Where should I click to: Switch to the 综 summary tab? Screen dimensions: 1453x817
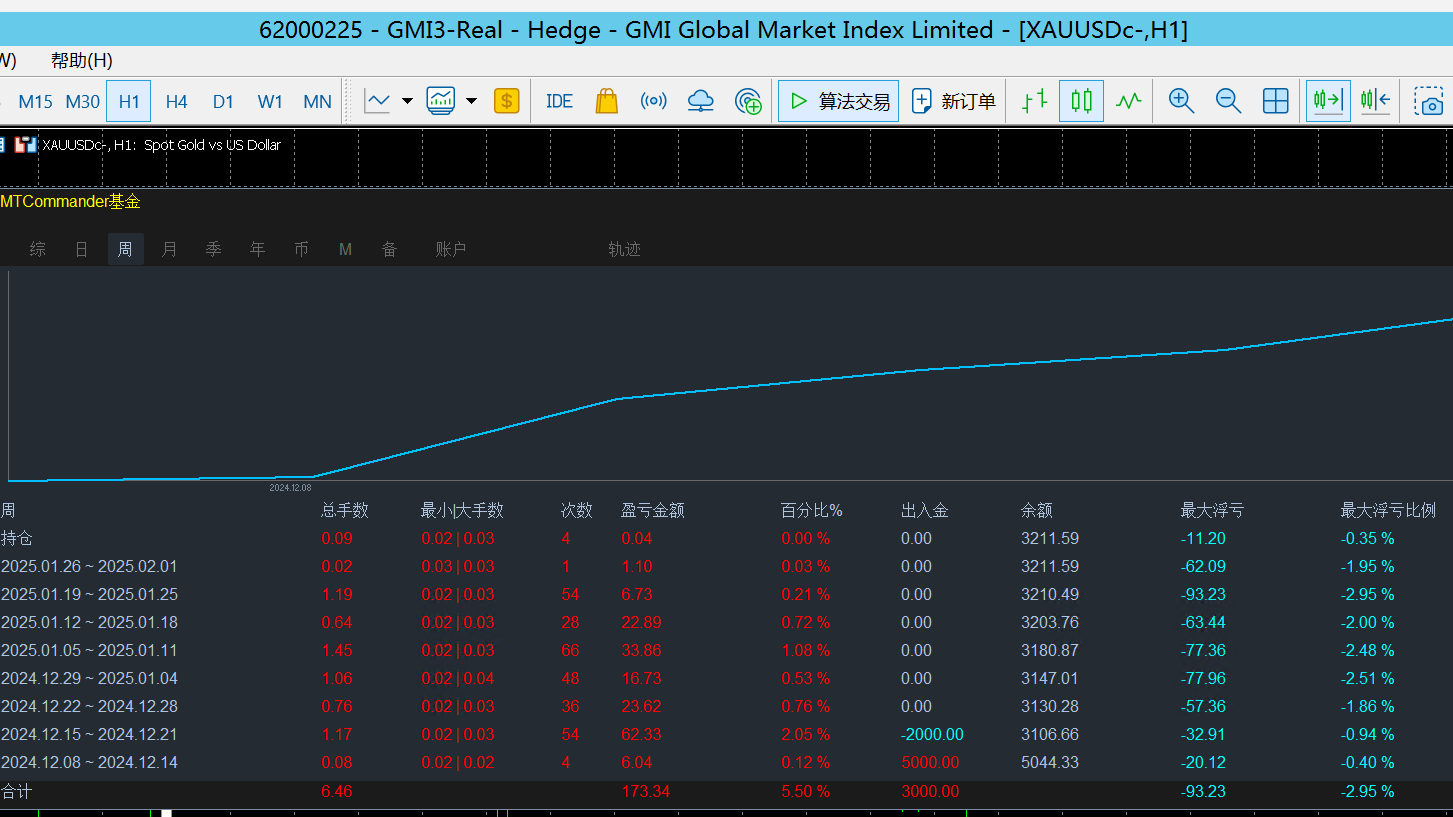[38, 249]
